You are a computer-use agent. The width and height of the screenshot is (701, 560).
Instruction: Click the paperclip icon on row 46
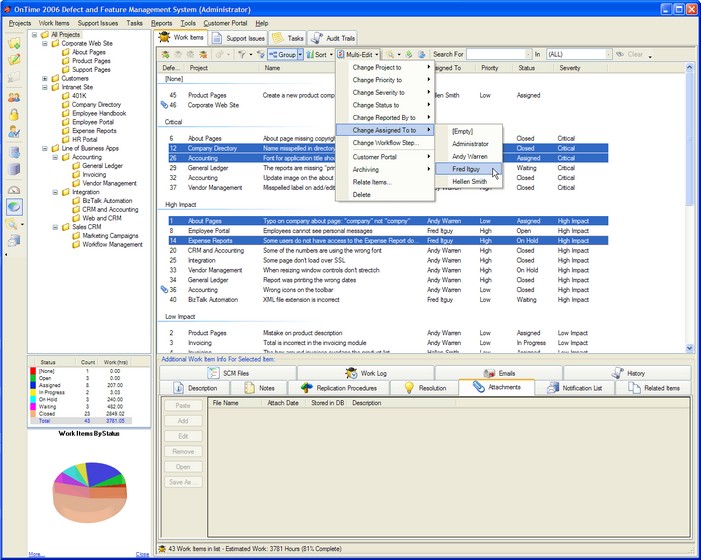pyautogui.click(x=164, y=105)
